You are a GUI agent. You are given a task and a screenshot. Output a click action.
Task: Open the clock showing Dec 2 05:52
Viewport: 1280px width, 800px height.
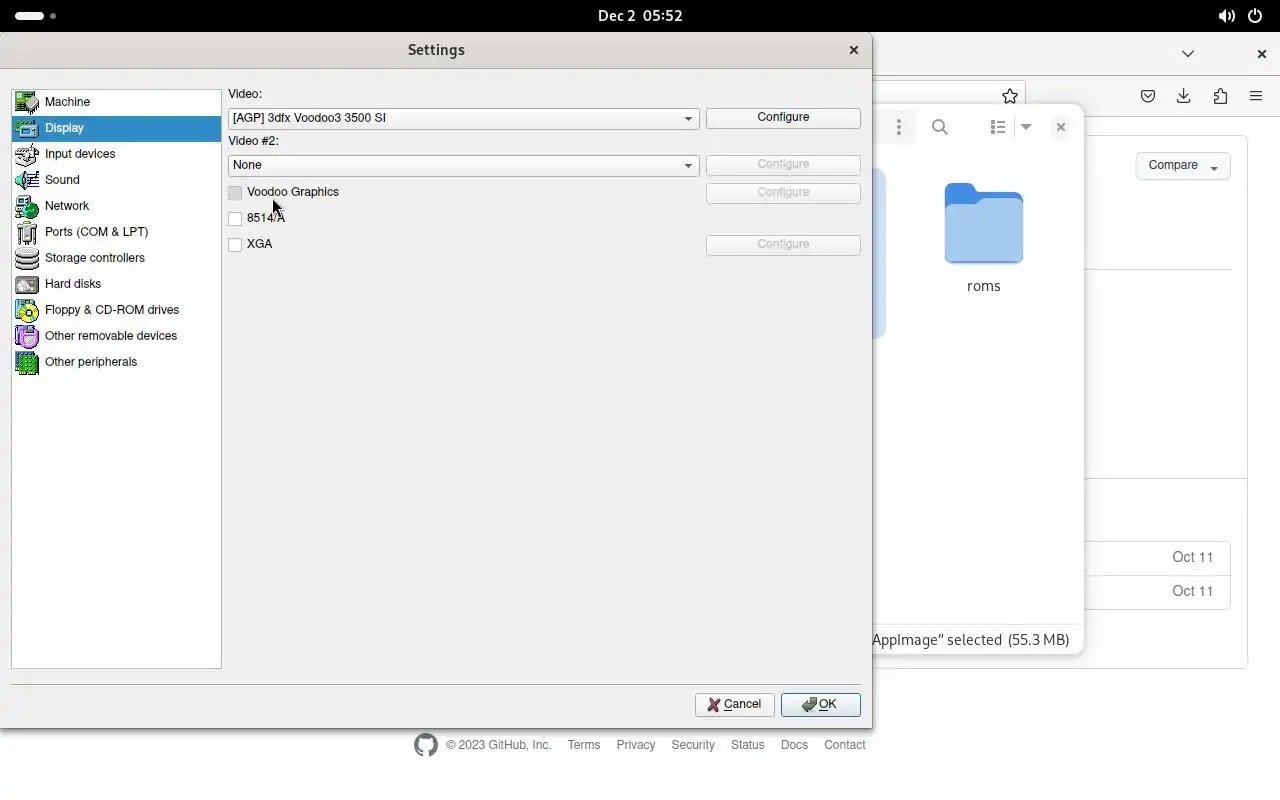640,16
